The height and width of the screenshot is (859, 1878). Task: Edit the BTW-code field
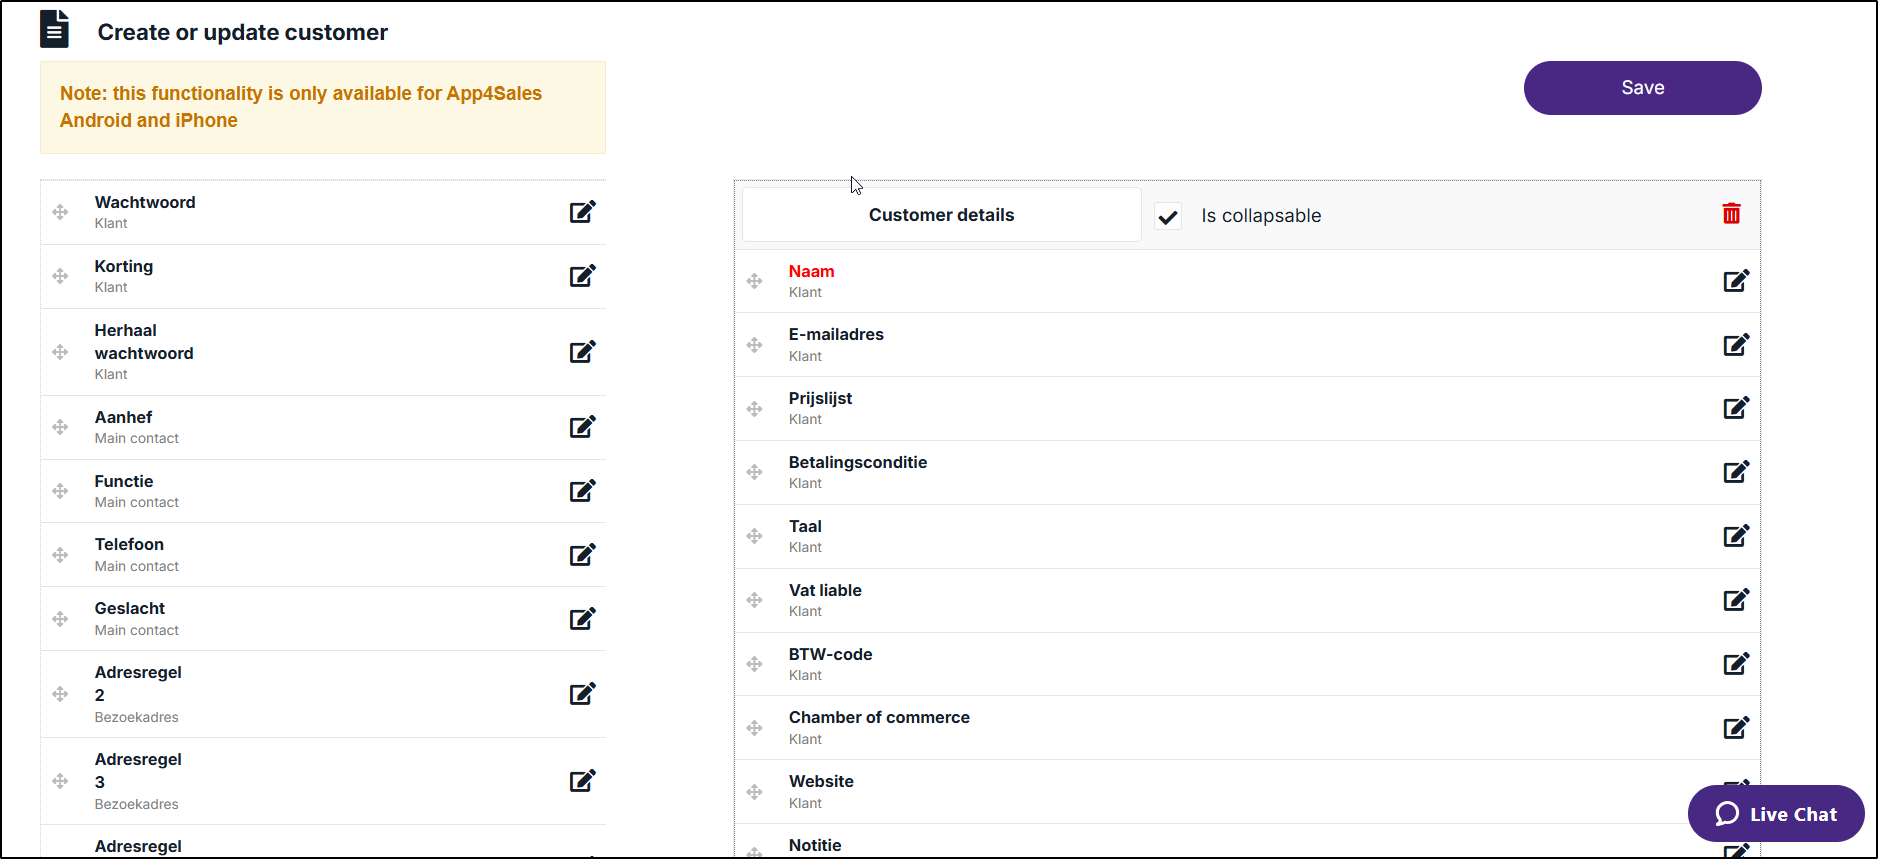pyautogui.click(x=1736, y=664)
